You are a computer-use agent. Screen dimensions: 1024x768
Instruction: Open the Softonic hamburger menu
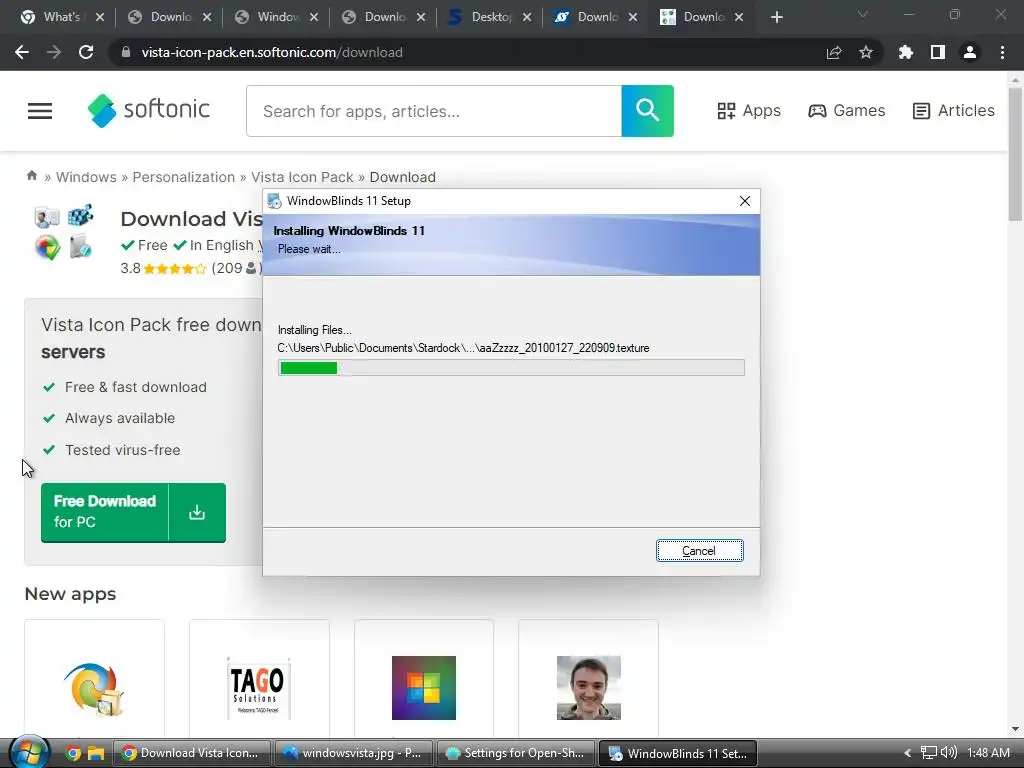(40, 111)
